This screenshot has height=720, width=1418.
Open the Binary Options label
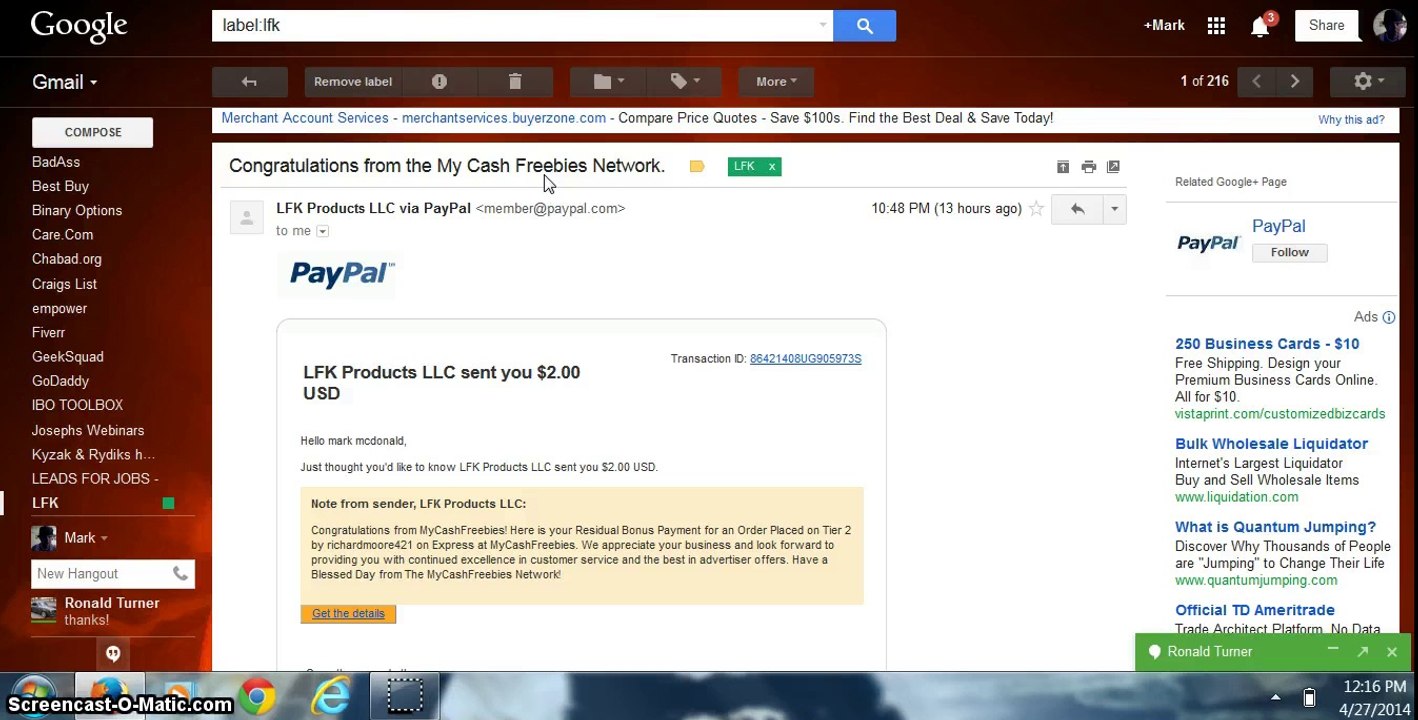coord(77,211)
